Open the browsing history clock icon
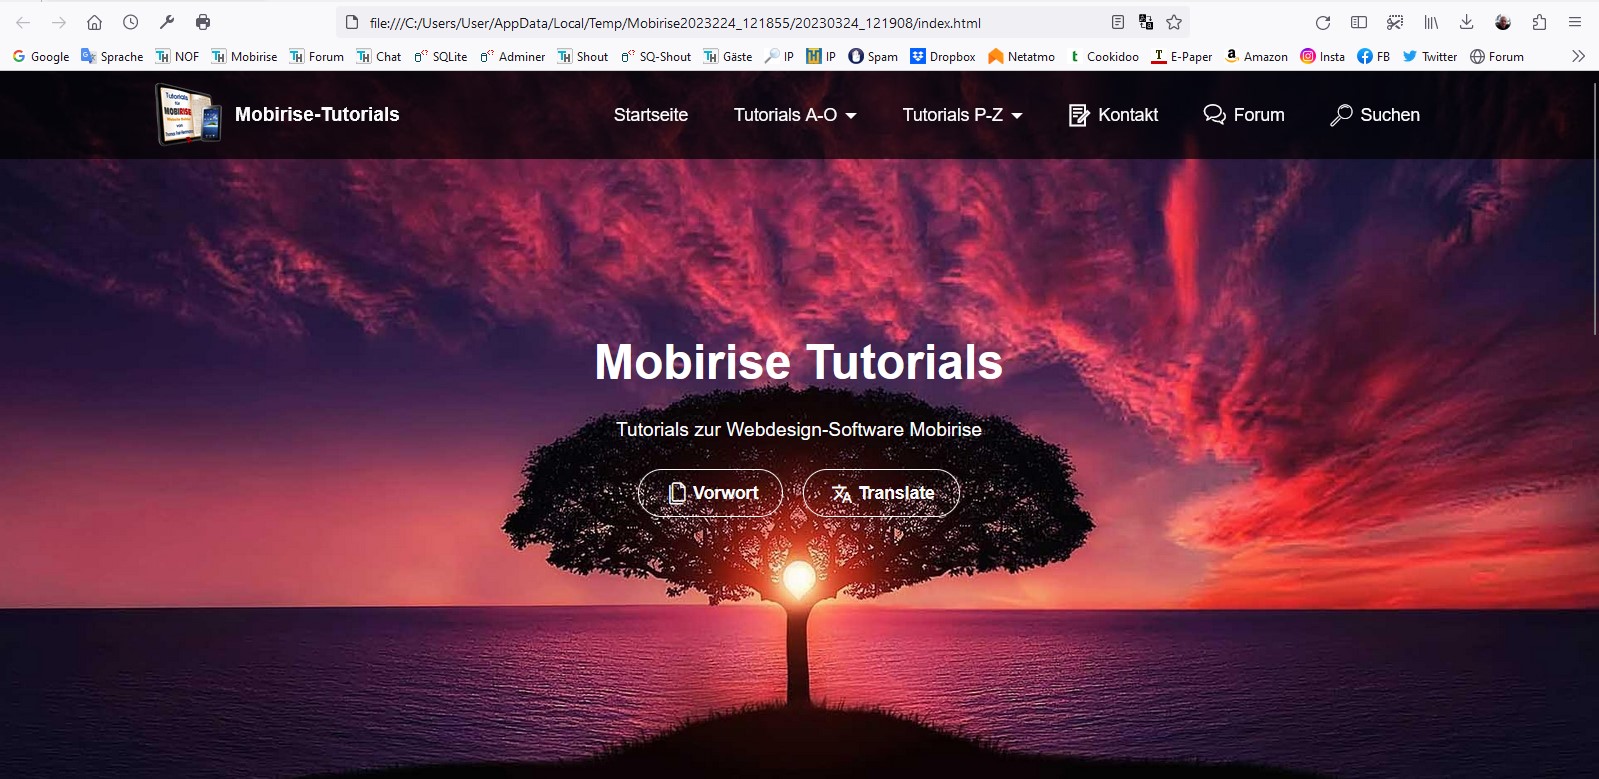This screenshot has width=1599, height=779. (x=130, y=22)
